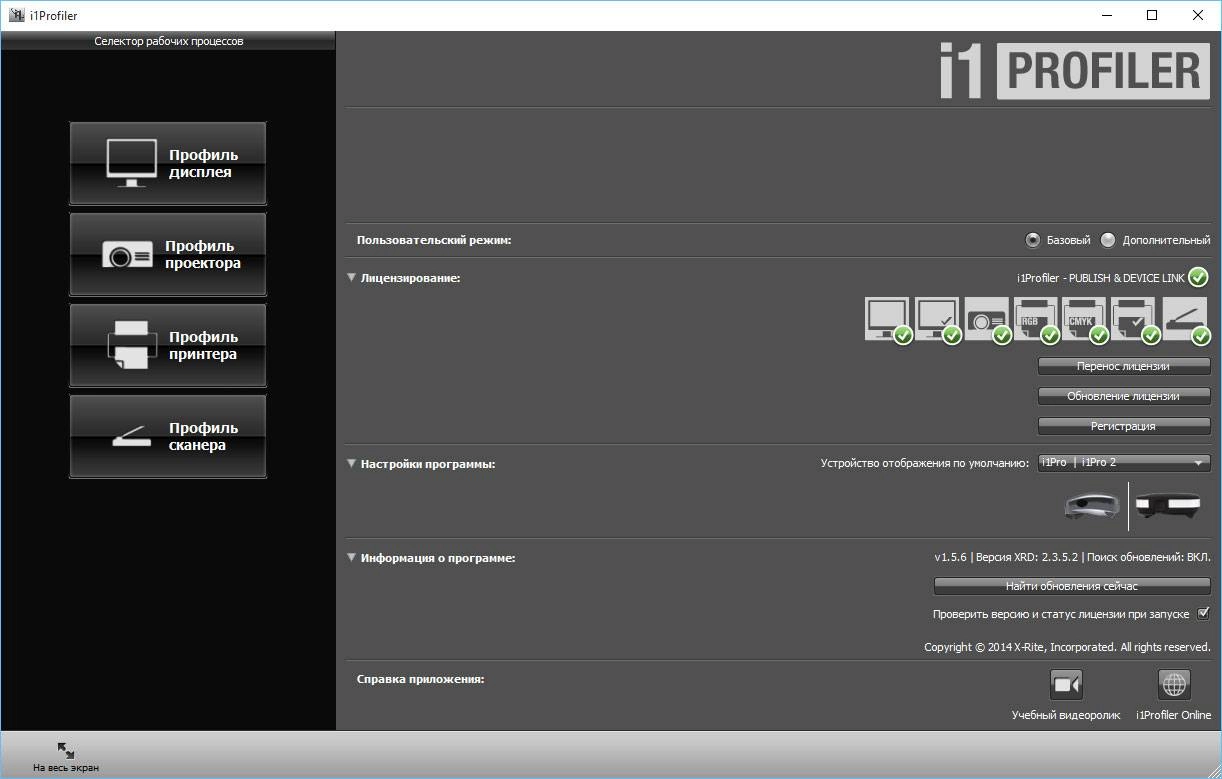
Task: Click the scanner icon in Профиль сканера
Action: click(132, 437)
